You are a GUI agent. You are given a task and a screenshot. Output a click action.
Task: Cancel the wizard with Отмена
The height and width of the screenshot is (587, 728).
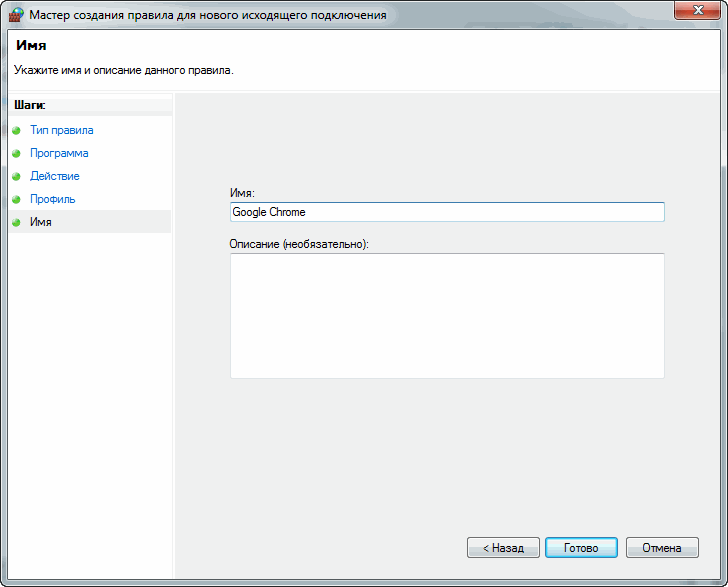[x=662, y=548]
